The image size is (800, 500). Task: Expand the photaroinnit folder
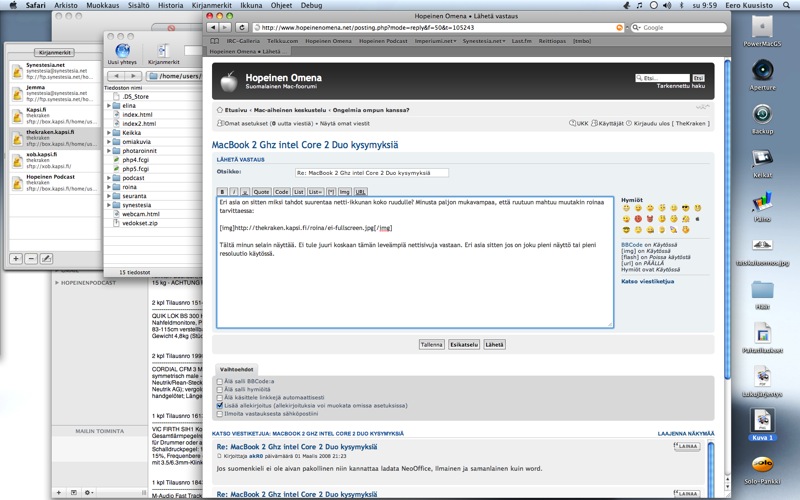(109, 151)
